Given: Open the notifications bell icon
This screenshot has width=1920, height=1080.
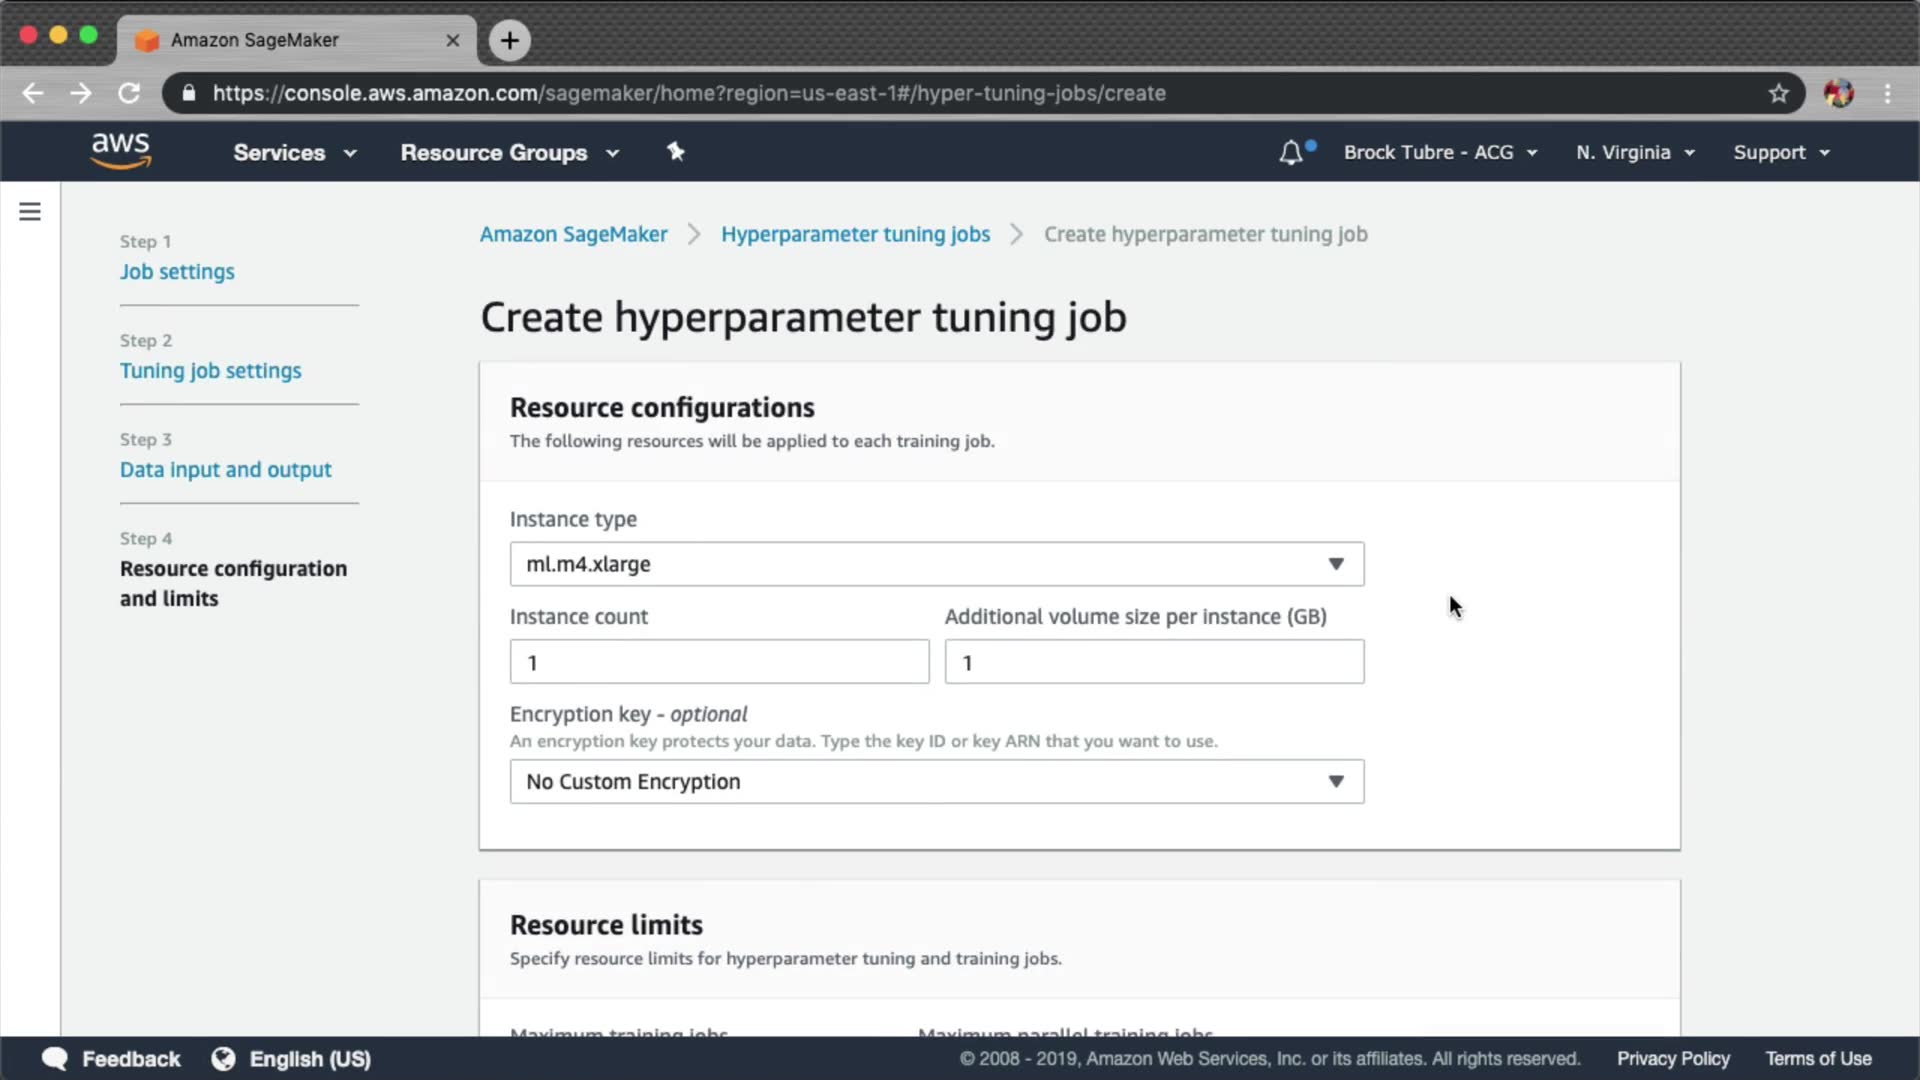Looking at the screenshot, I should point(1291,153).
